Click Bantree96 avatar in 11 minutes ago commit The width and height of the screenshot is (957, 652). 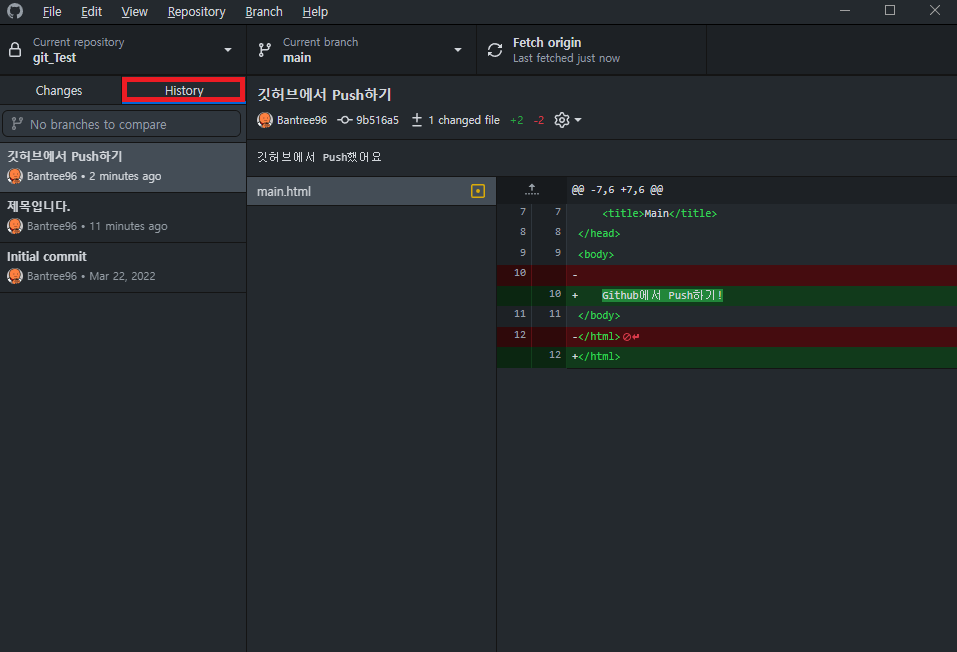point(15,226)
